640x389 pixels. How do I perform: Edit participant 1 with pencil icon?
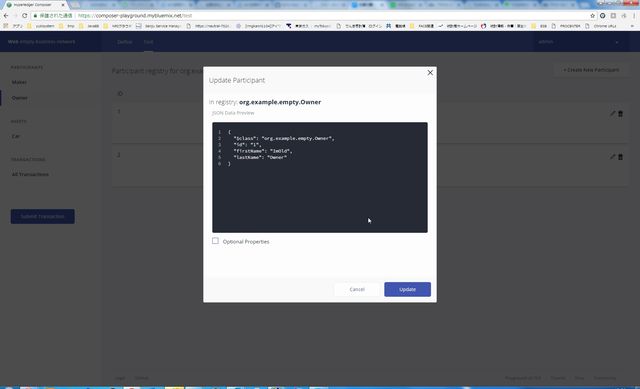pyautogui.click(x=612, y=113)
